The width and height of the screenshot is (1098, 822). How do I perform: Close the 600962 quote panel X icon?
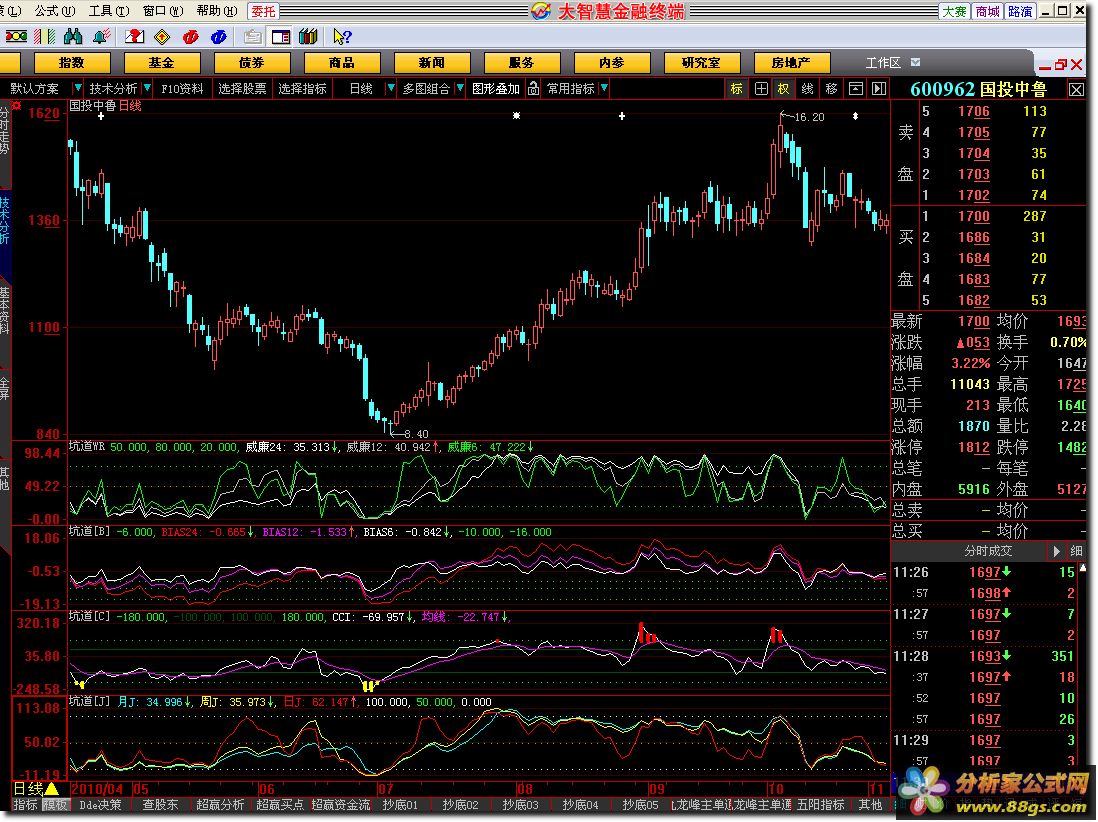point(1076,90)
